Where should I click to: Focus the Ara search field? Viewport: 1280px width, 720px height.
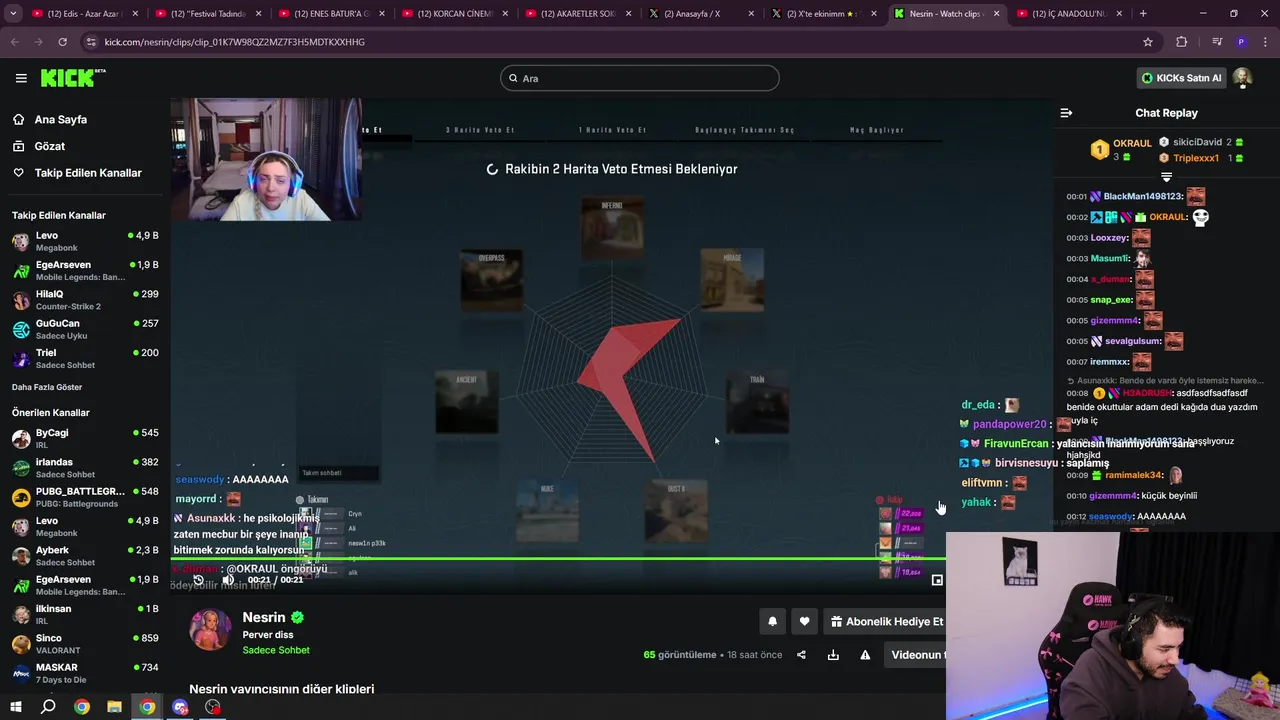point(640,78)
